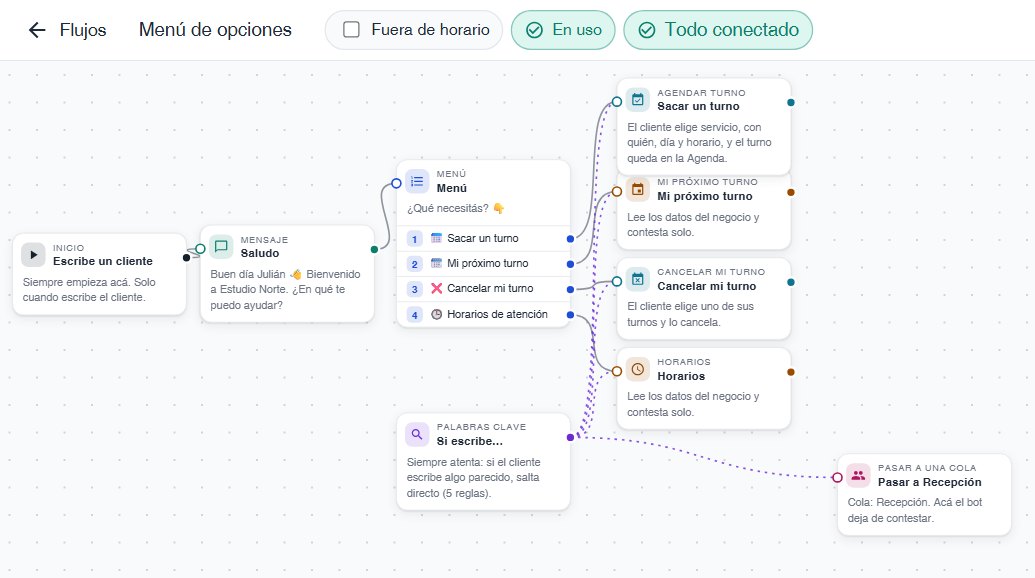
Task: Select menu option 3 Cancelar mi turno
Action: (484, 288)
